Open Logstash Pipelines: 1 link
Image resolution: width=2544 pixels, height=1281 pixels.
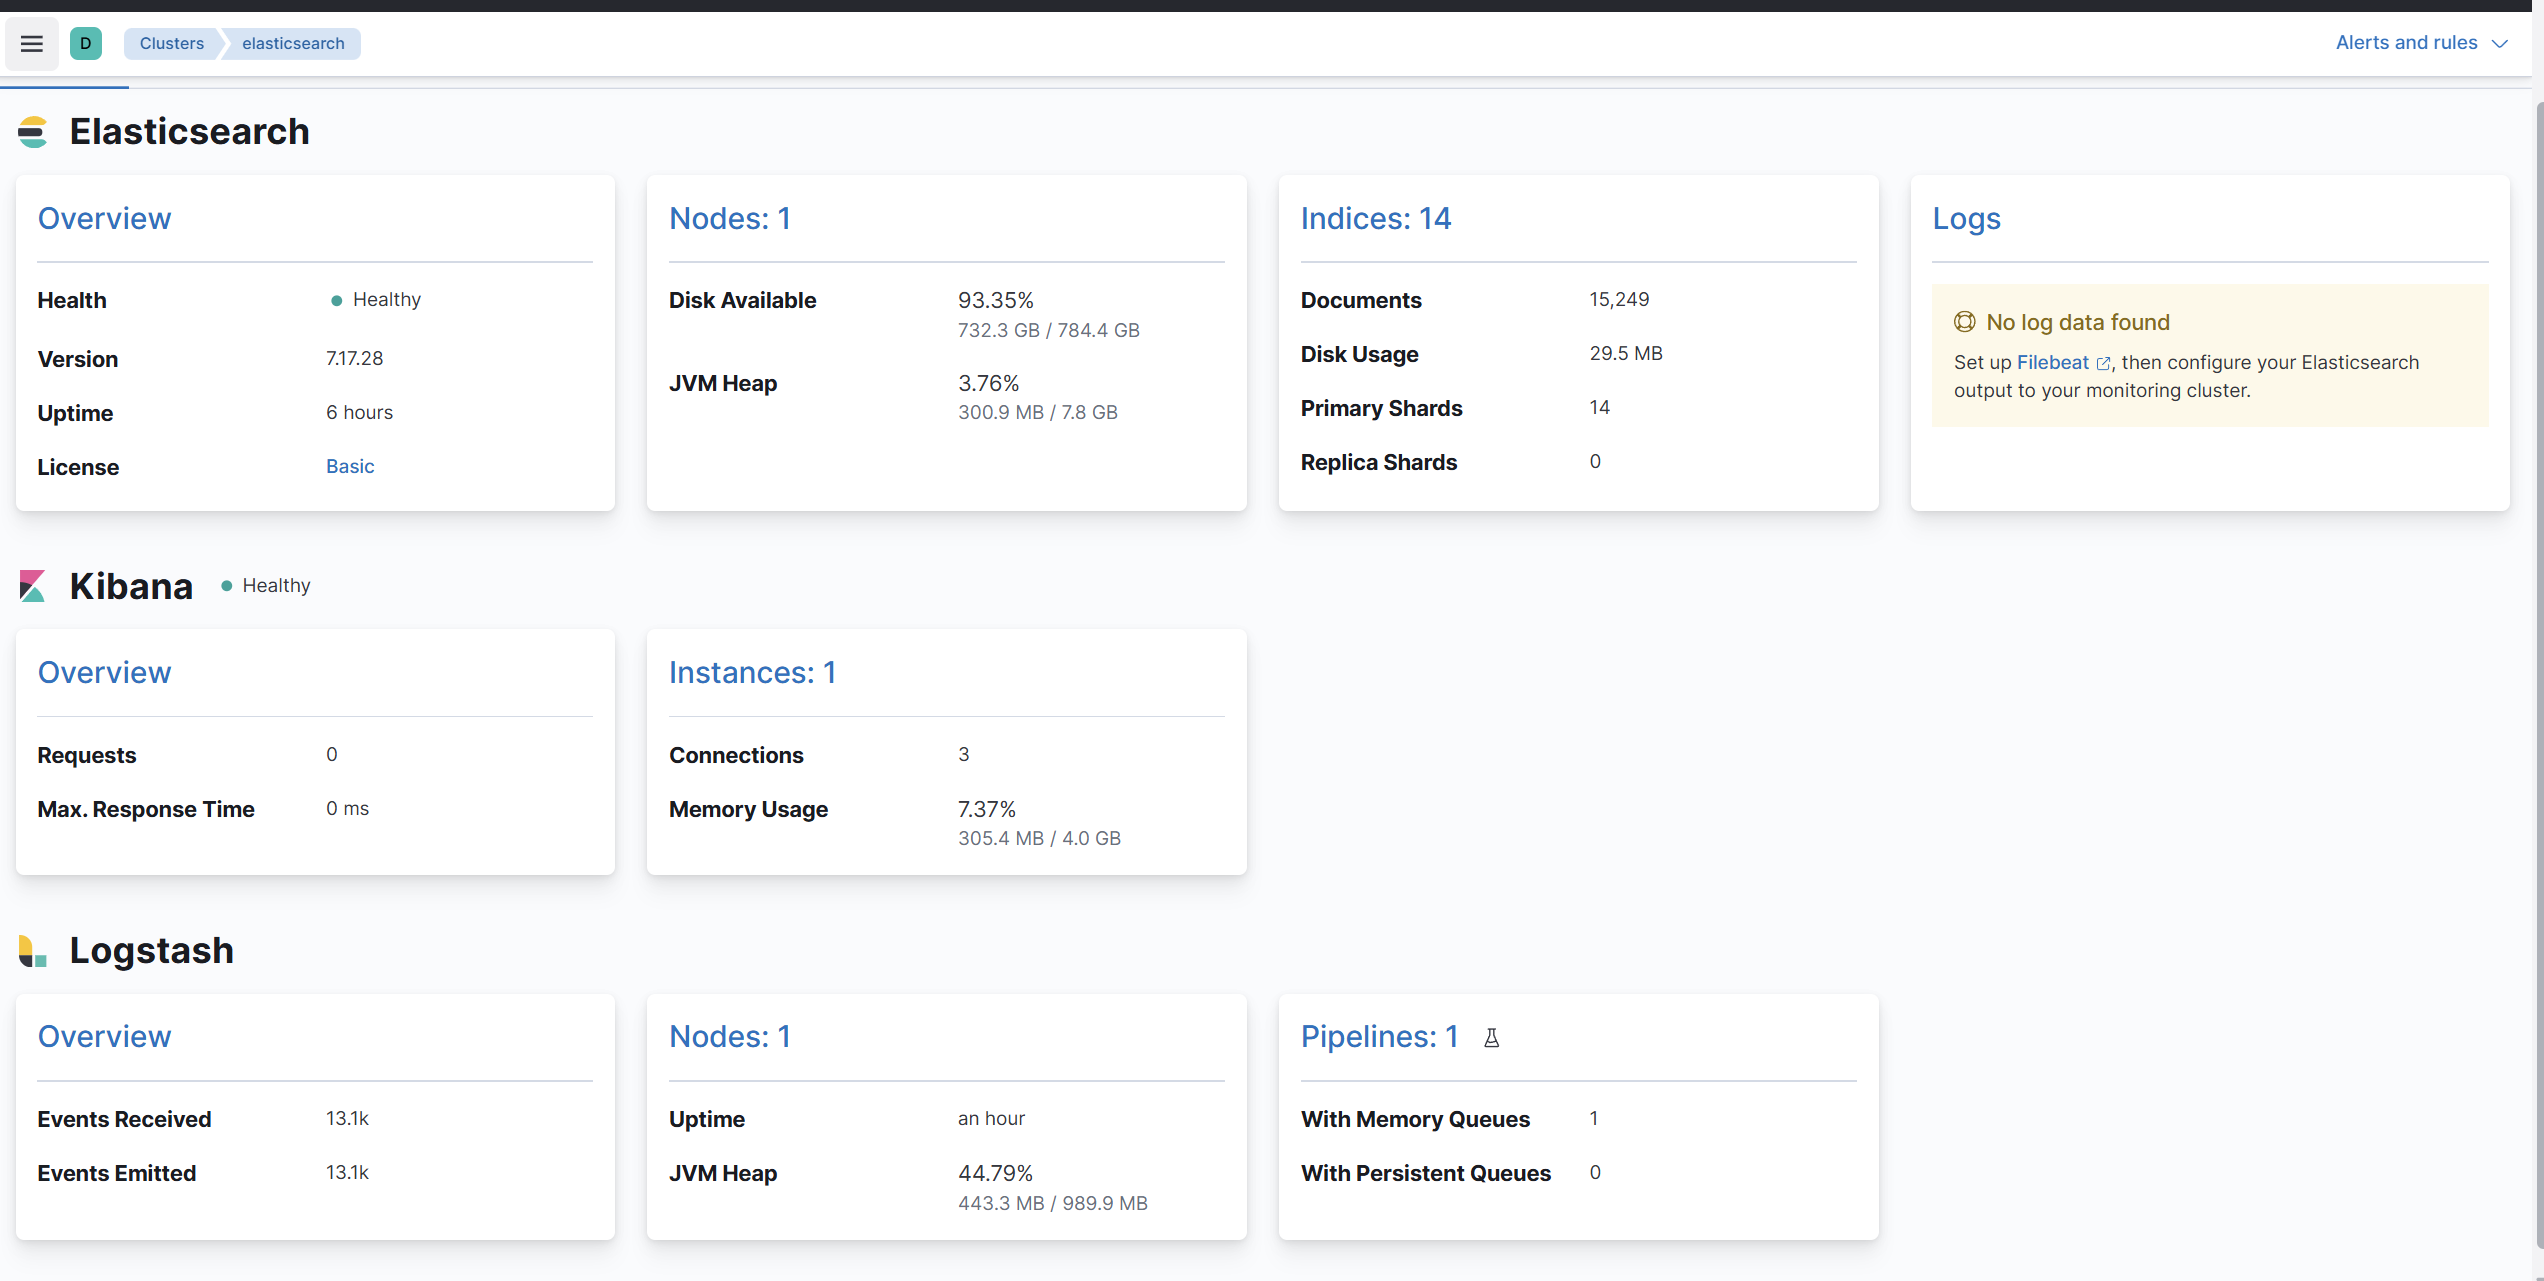[x=1379, y=1036]
